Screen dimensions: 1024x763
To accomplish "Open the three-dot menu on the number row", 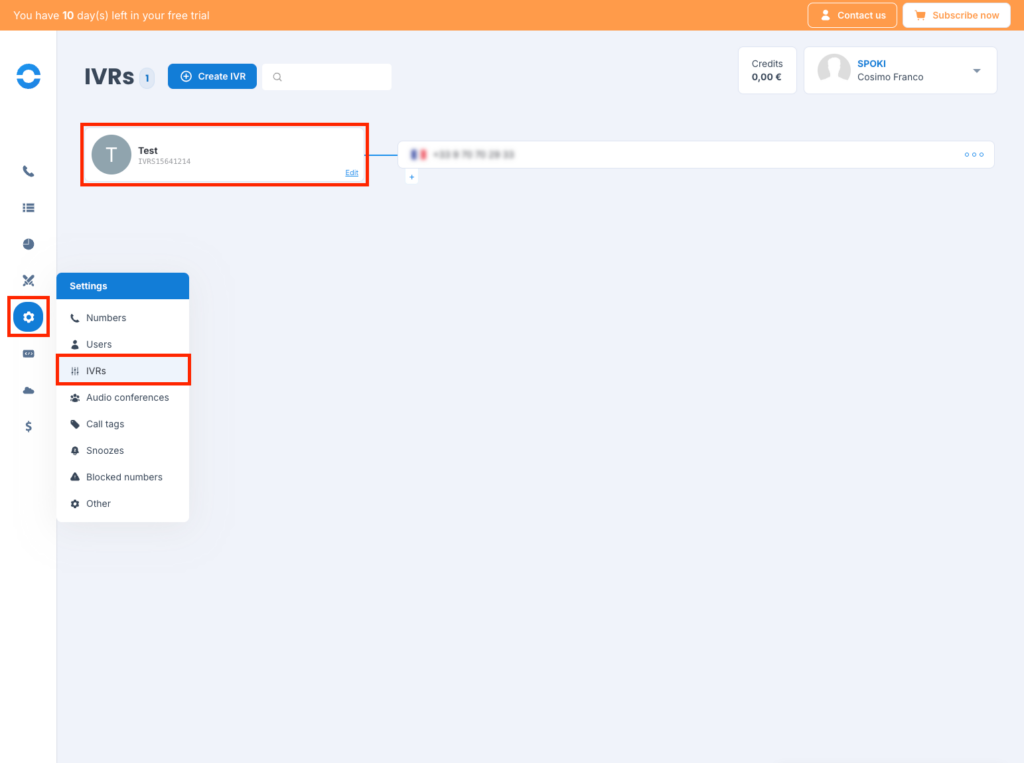I will coord(974,155).
